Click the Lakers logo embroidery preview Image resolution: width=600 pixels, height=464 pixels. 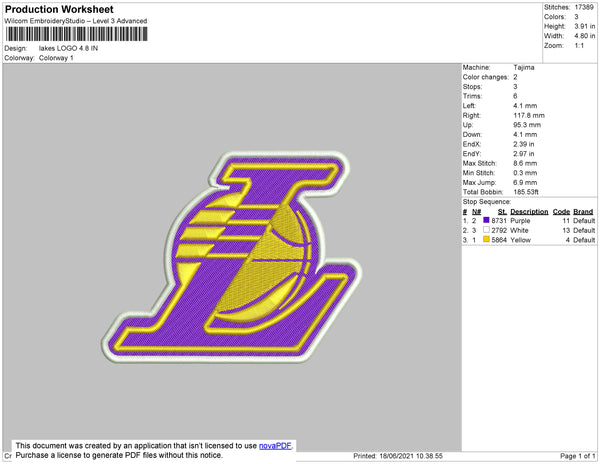[x=232, y=257]
